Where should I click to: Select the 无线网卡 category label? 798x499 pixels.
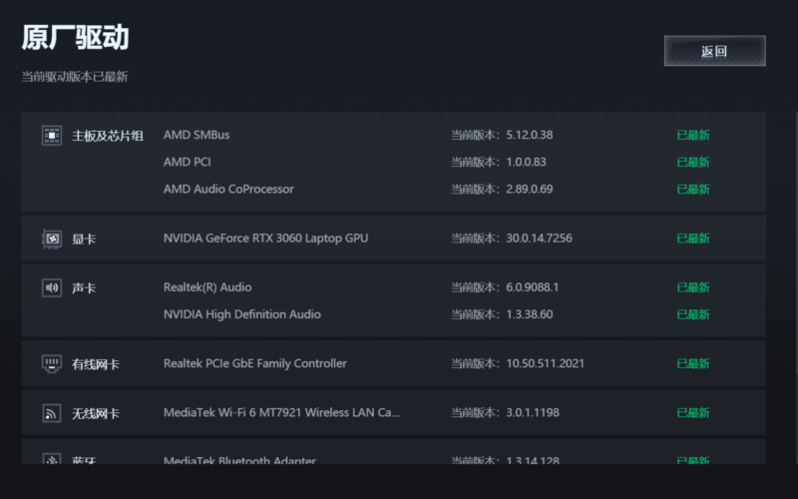[95, 413]
